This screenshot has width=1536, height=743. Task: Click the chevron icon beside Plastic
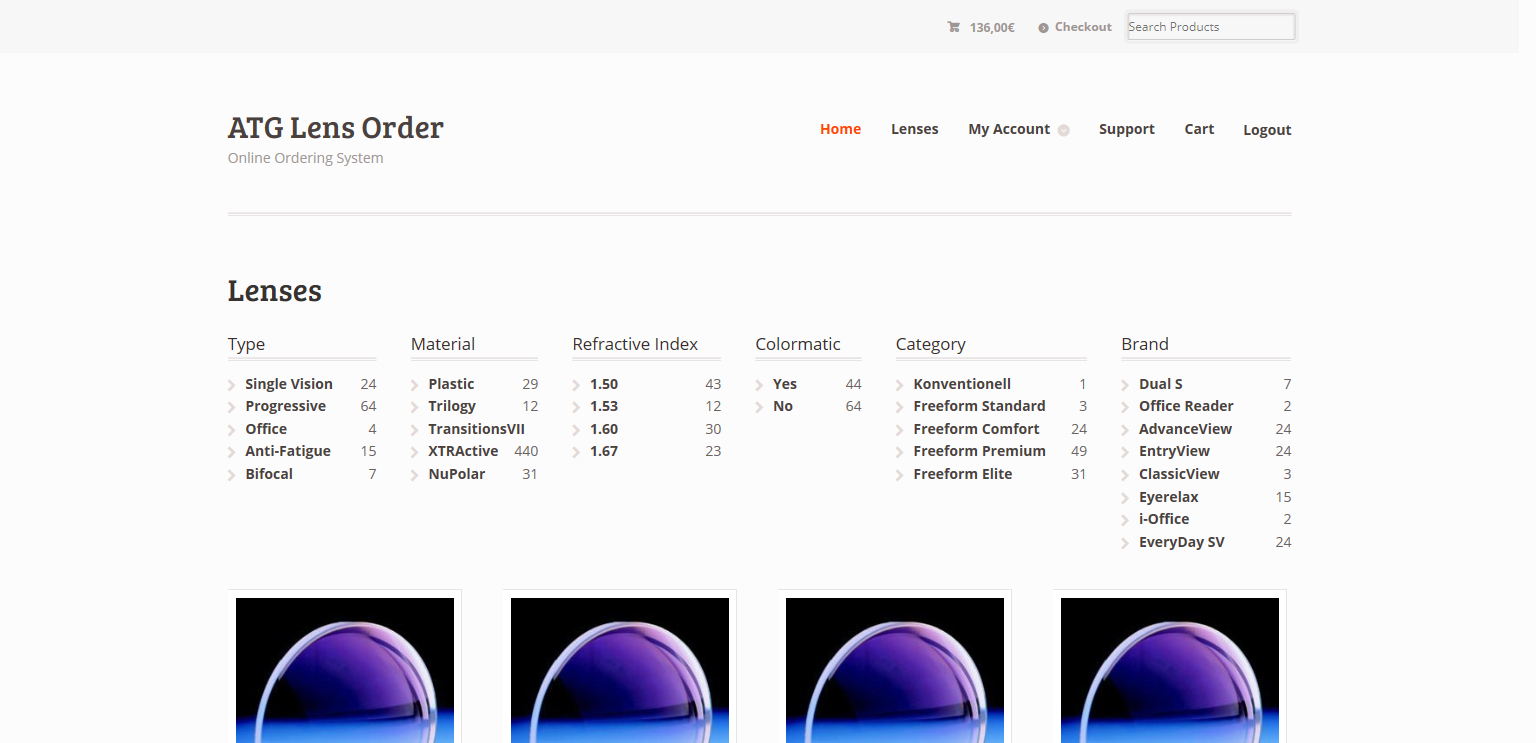(416, 385)
